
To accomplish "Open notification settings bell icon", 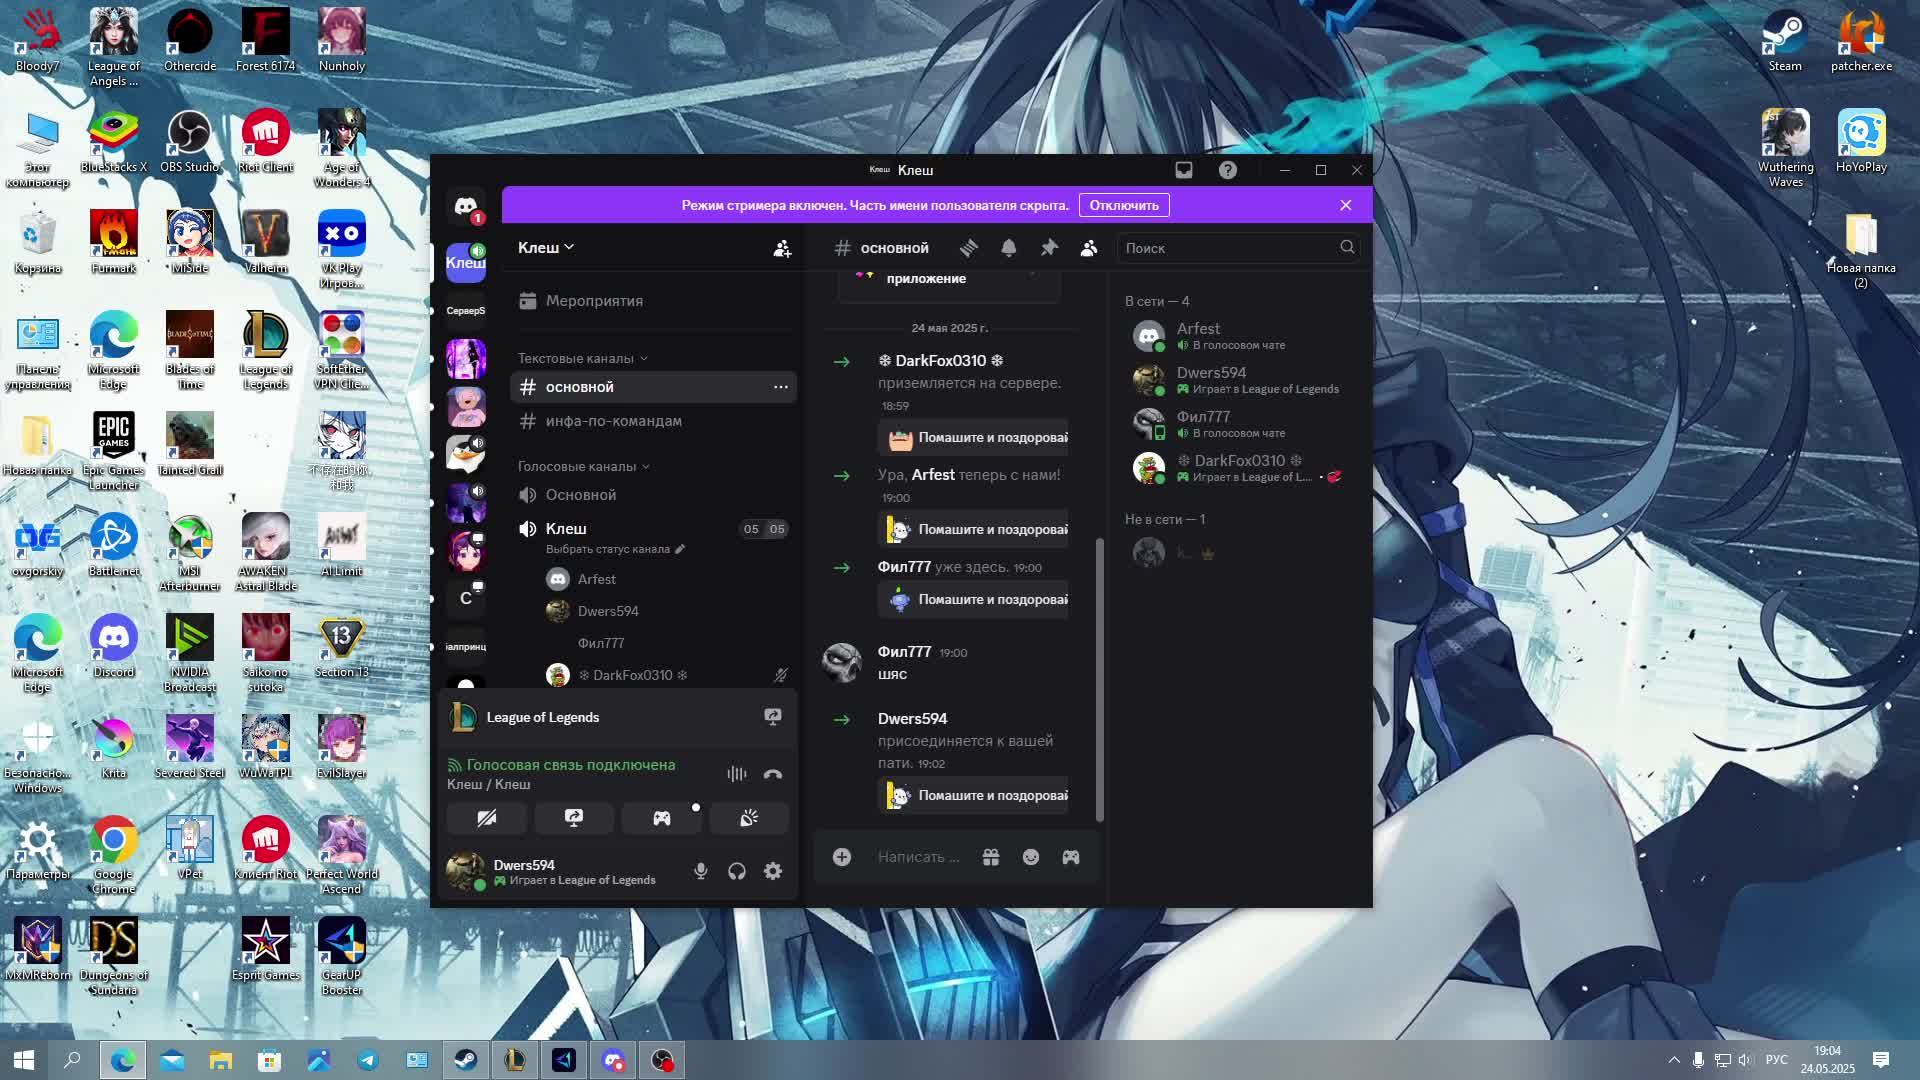I will pos(1008,248).
